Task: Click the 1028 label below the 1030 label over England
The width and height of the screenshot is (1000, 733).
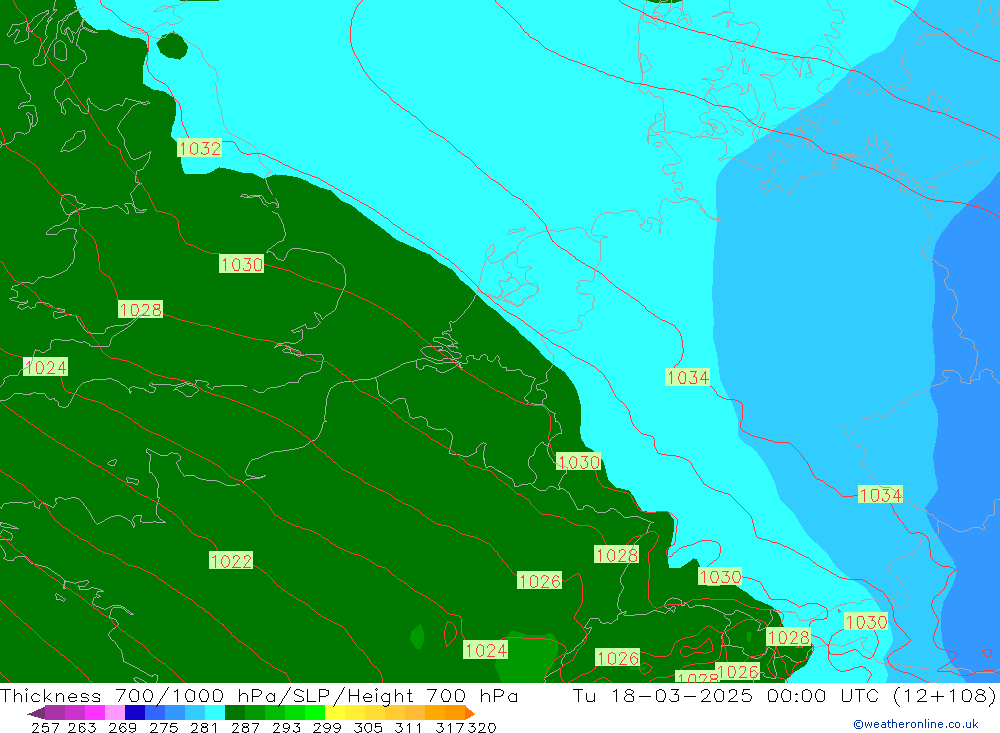Action: [140, 309]
